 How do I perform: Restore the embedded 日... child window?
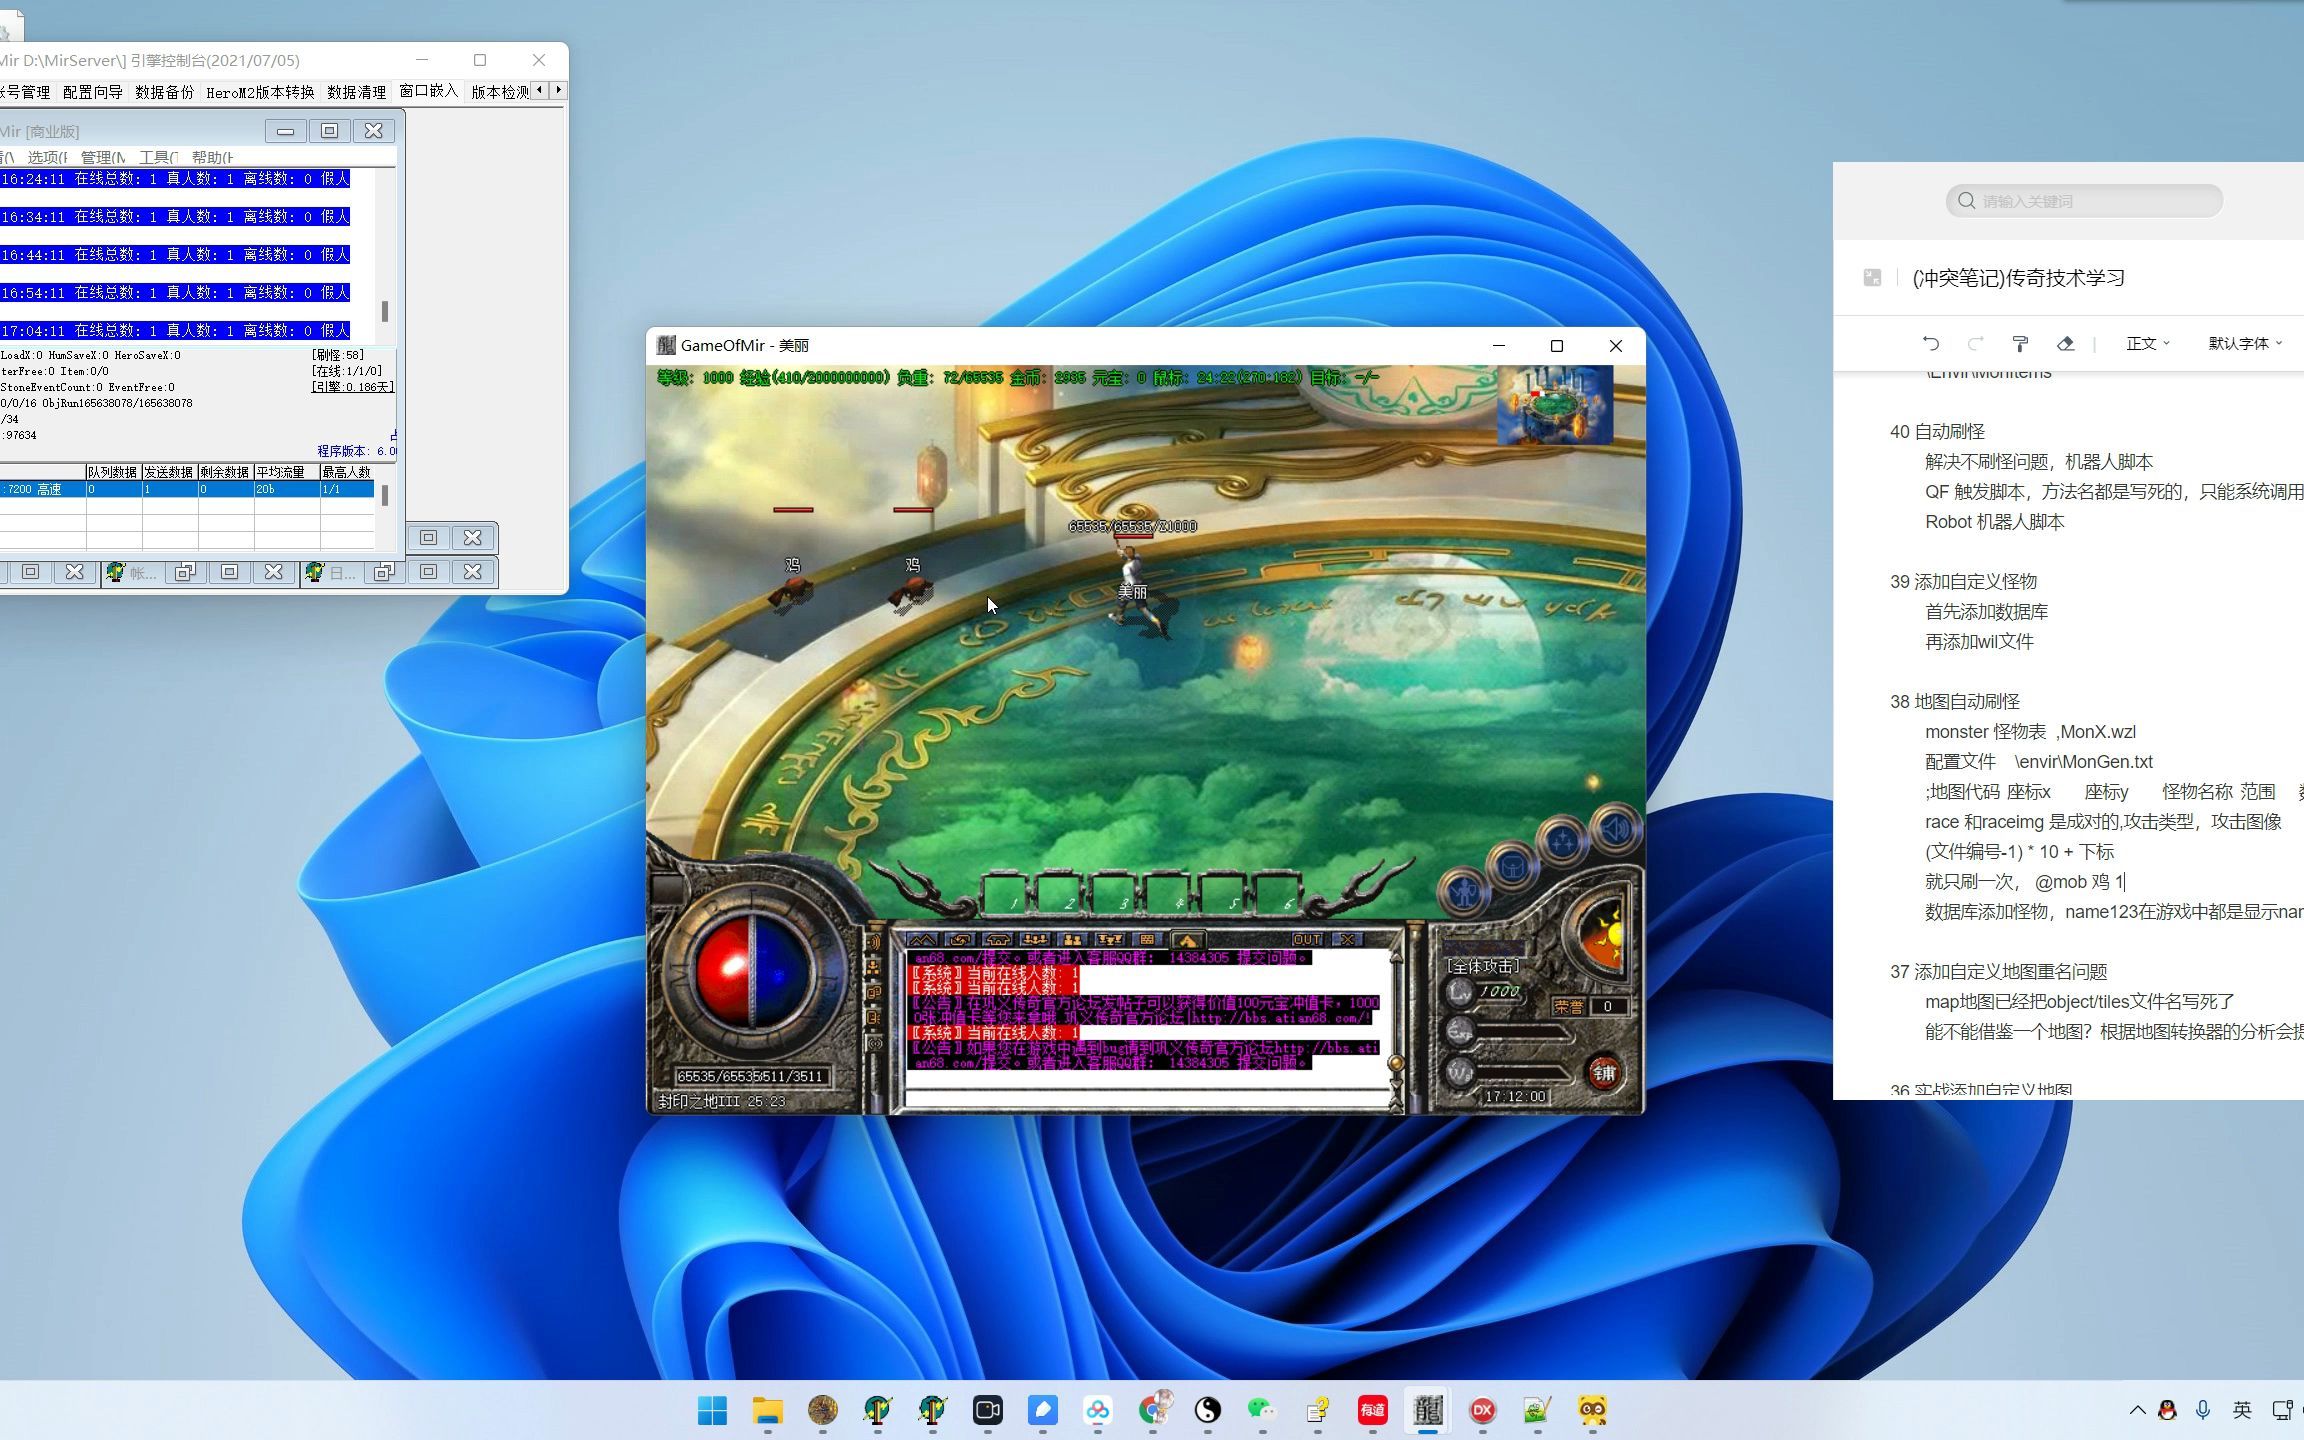point(383,572)
